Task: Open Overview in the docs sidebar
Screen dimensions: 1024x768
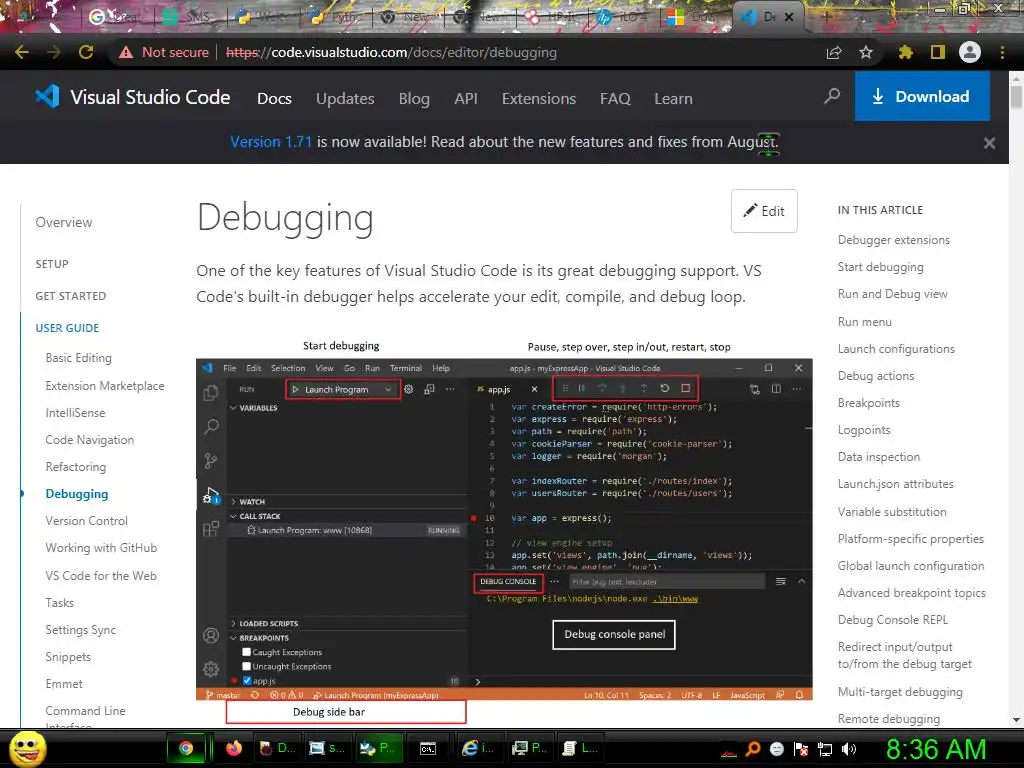Action: [x=64, y=222]
